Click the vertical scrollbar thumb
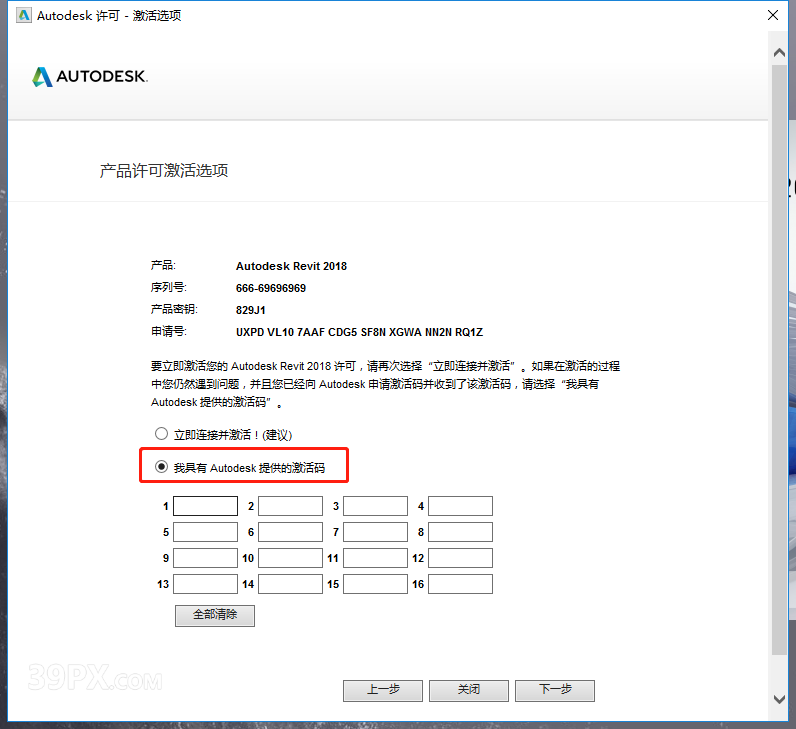Image resolution: width=796 pixels, height=729 pixels. point(779,359)
